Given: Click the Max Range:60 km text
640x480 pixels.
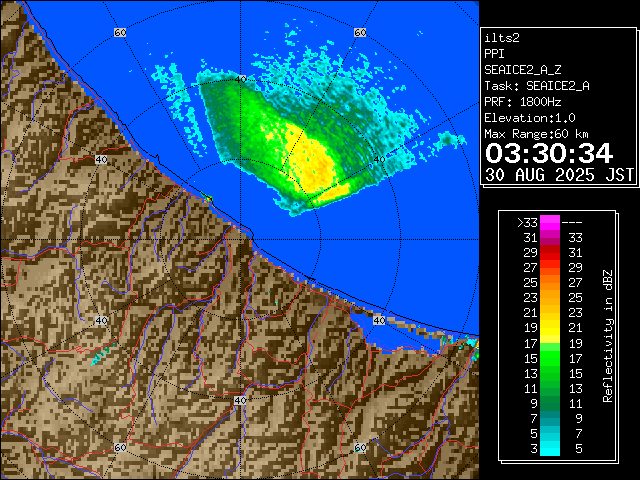Looking at the screenshot, I should click(x=536, y=134).
